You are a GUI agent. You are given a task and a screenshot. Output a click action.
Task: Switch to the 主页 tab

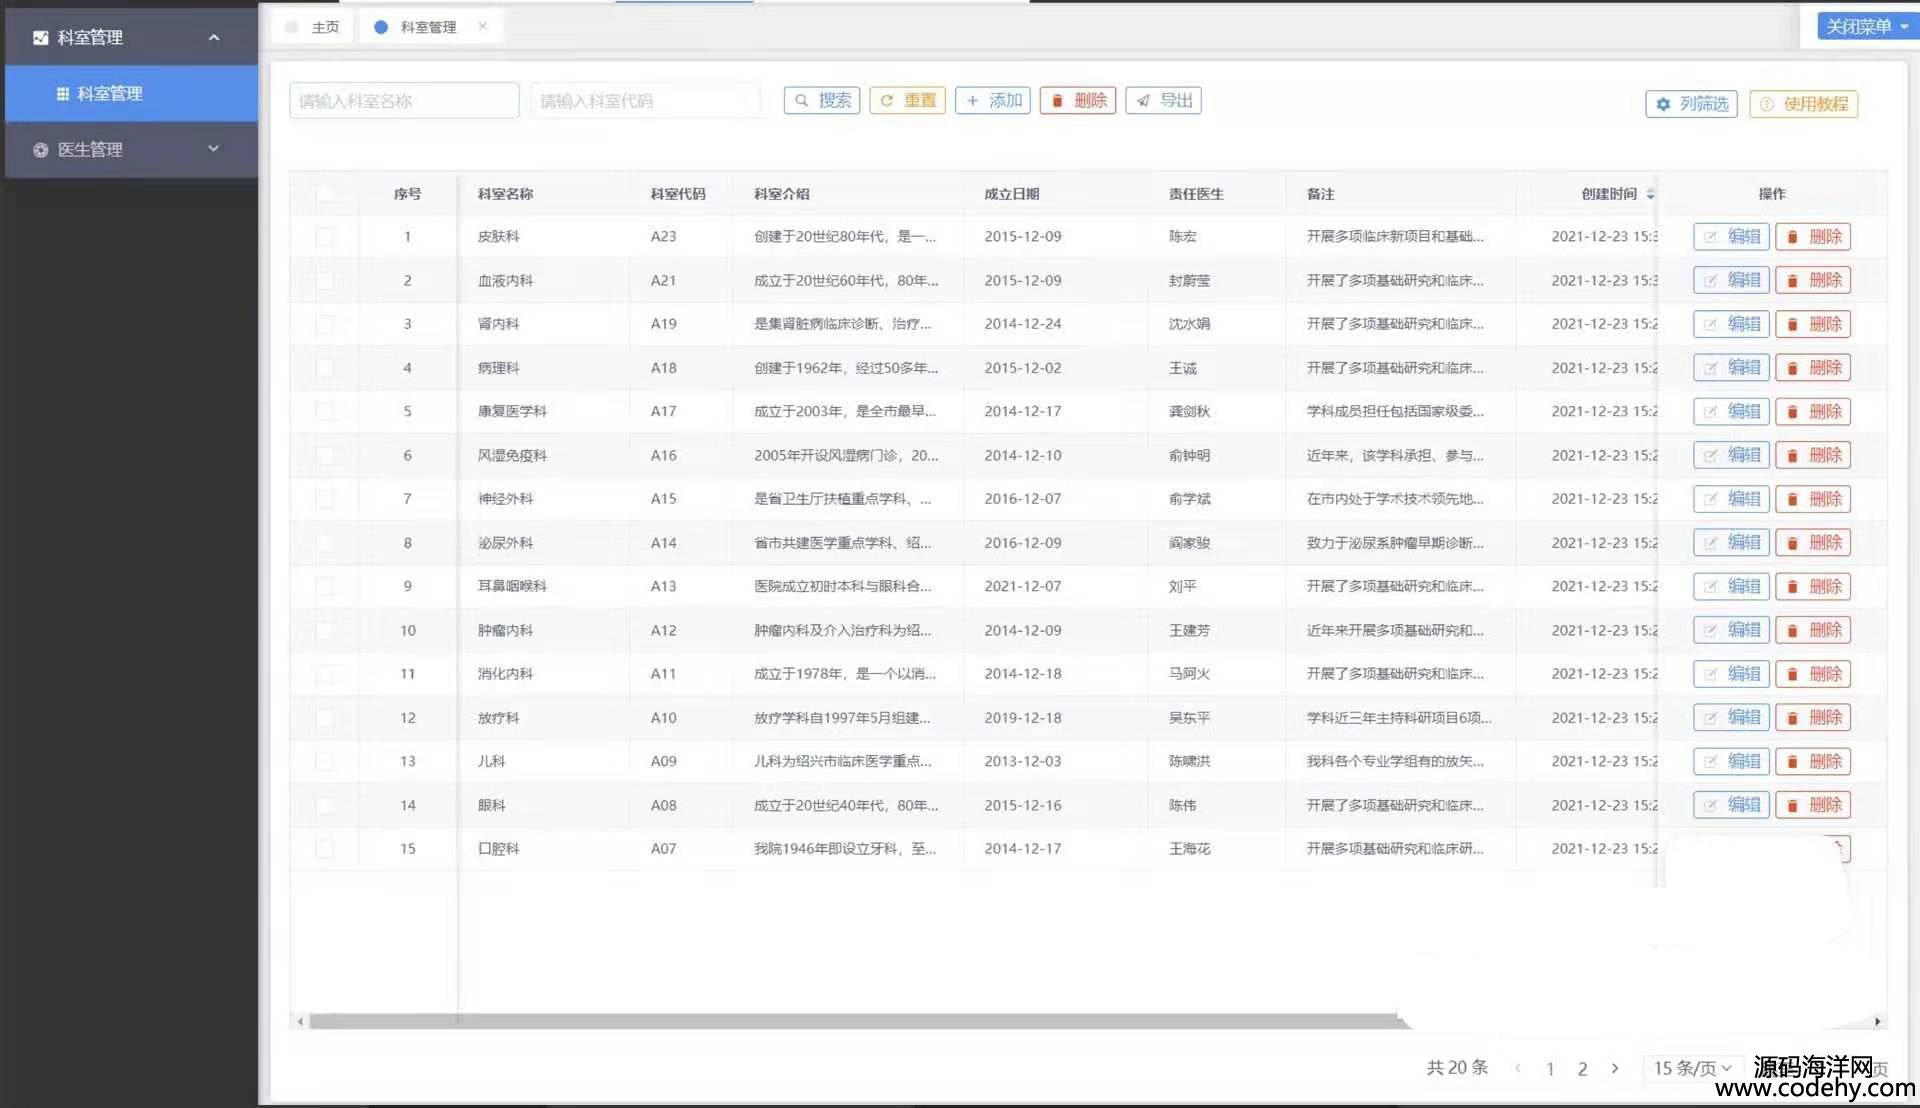(x=313, y=27)
